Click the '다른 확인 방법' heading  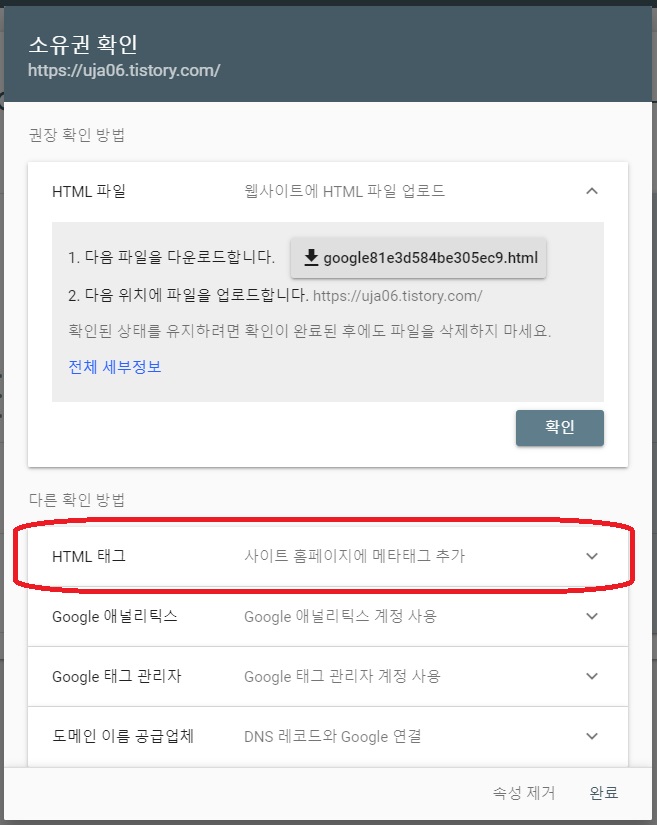[x=77, y=499]
